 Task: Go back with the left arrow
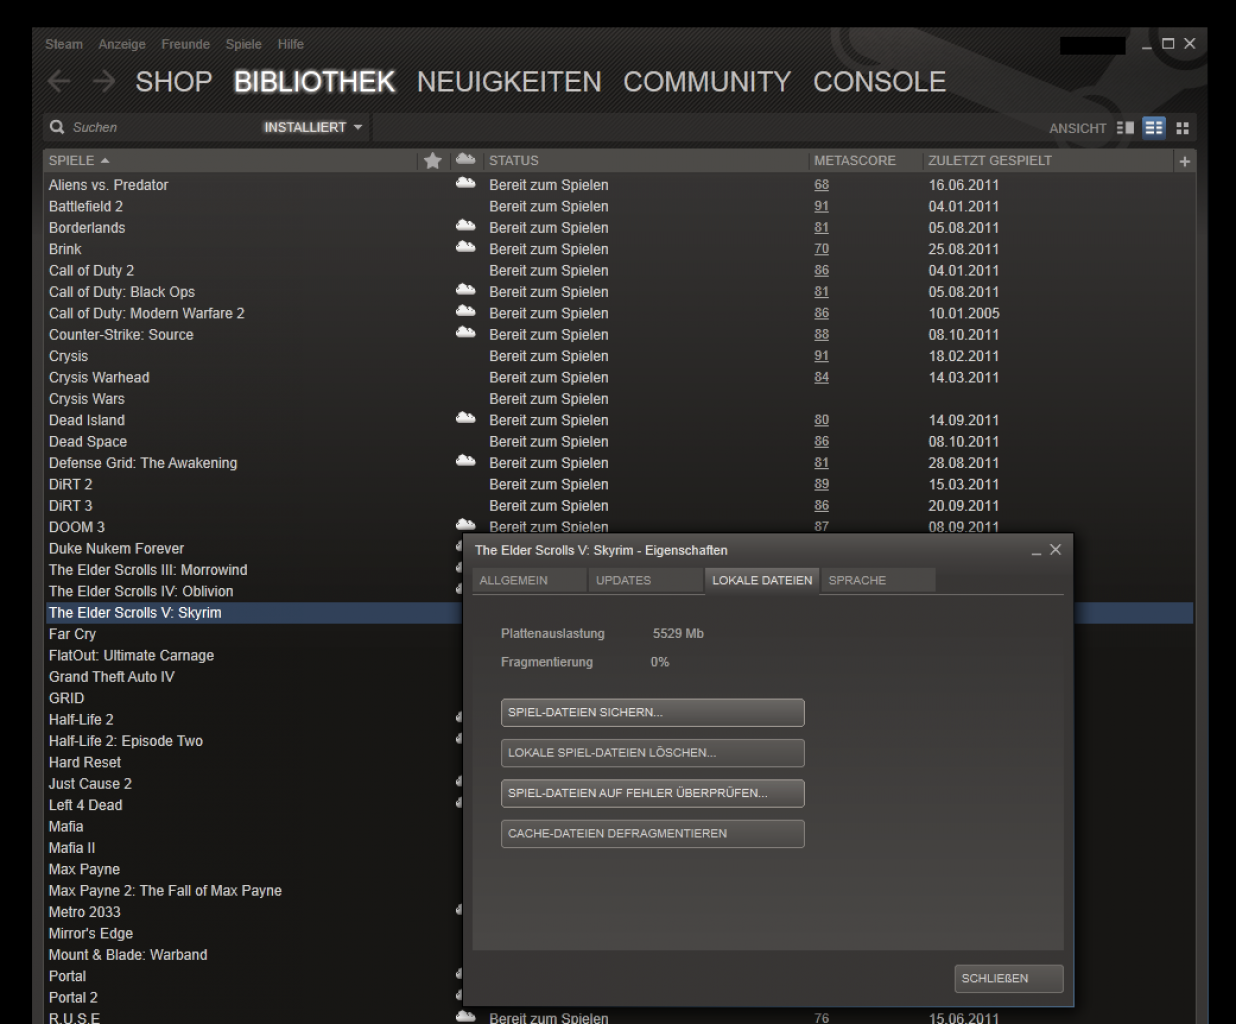point(59,82)
